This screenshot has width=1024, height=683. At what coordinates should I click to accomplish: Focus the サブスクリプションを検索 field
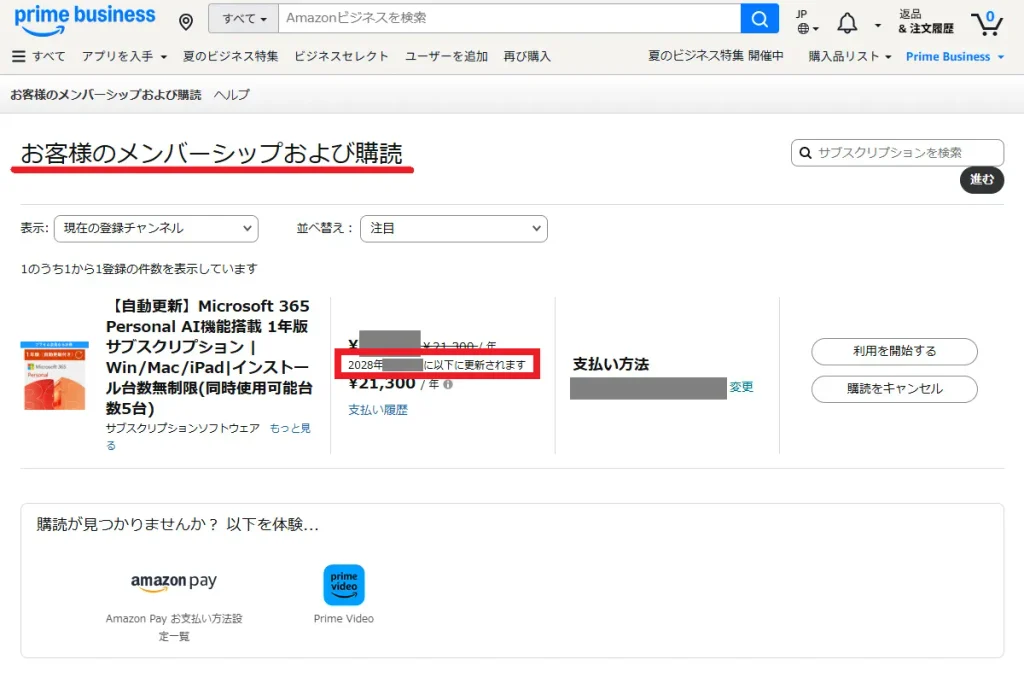point(897,153)
